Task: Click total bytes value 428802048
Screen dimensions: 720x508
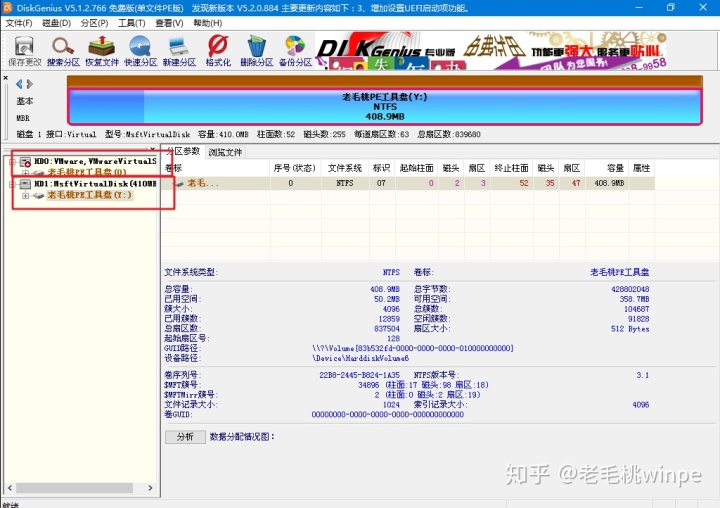Action: pos(630,289)
